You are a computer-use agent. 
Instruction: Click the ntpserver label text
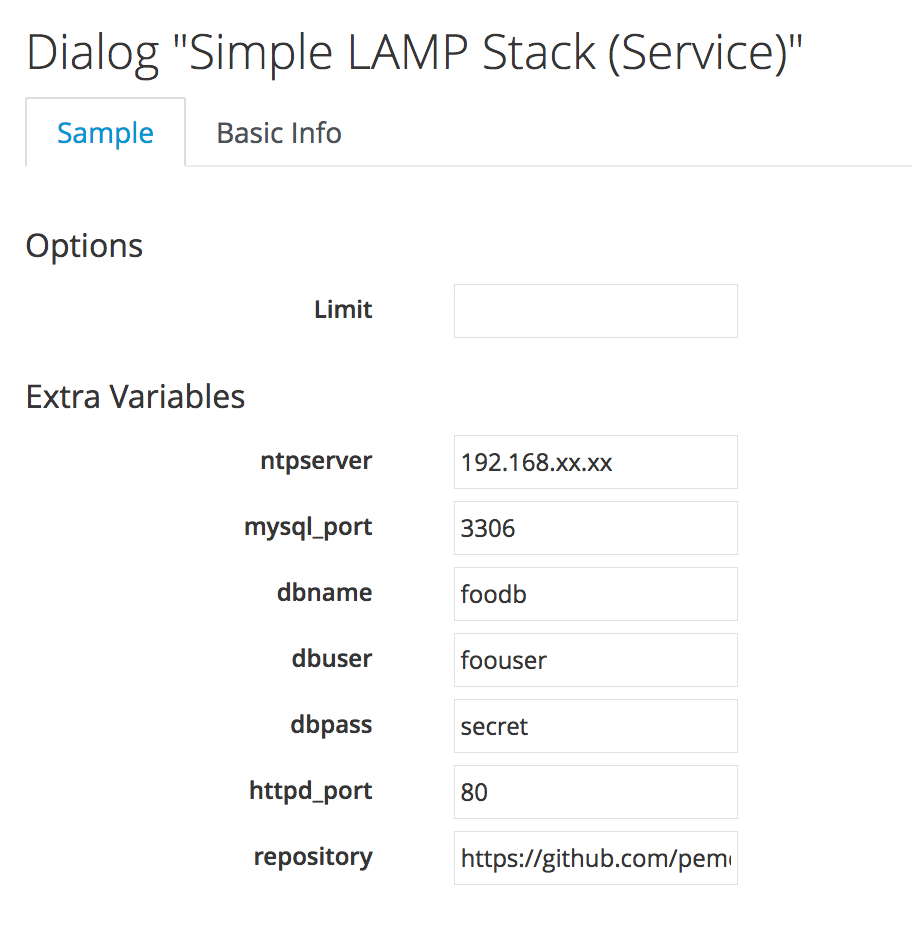click(x=316, y=461)
